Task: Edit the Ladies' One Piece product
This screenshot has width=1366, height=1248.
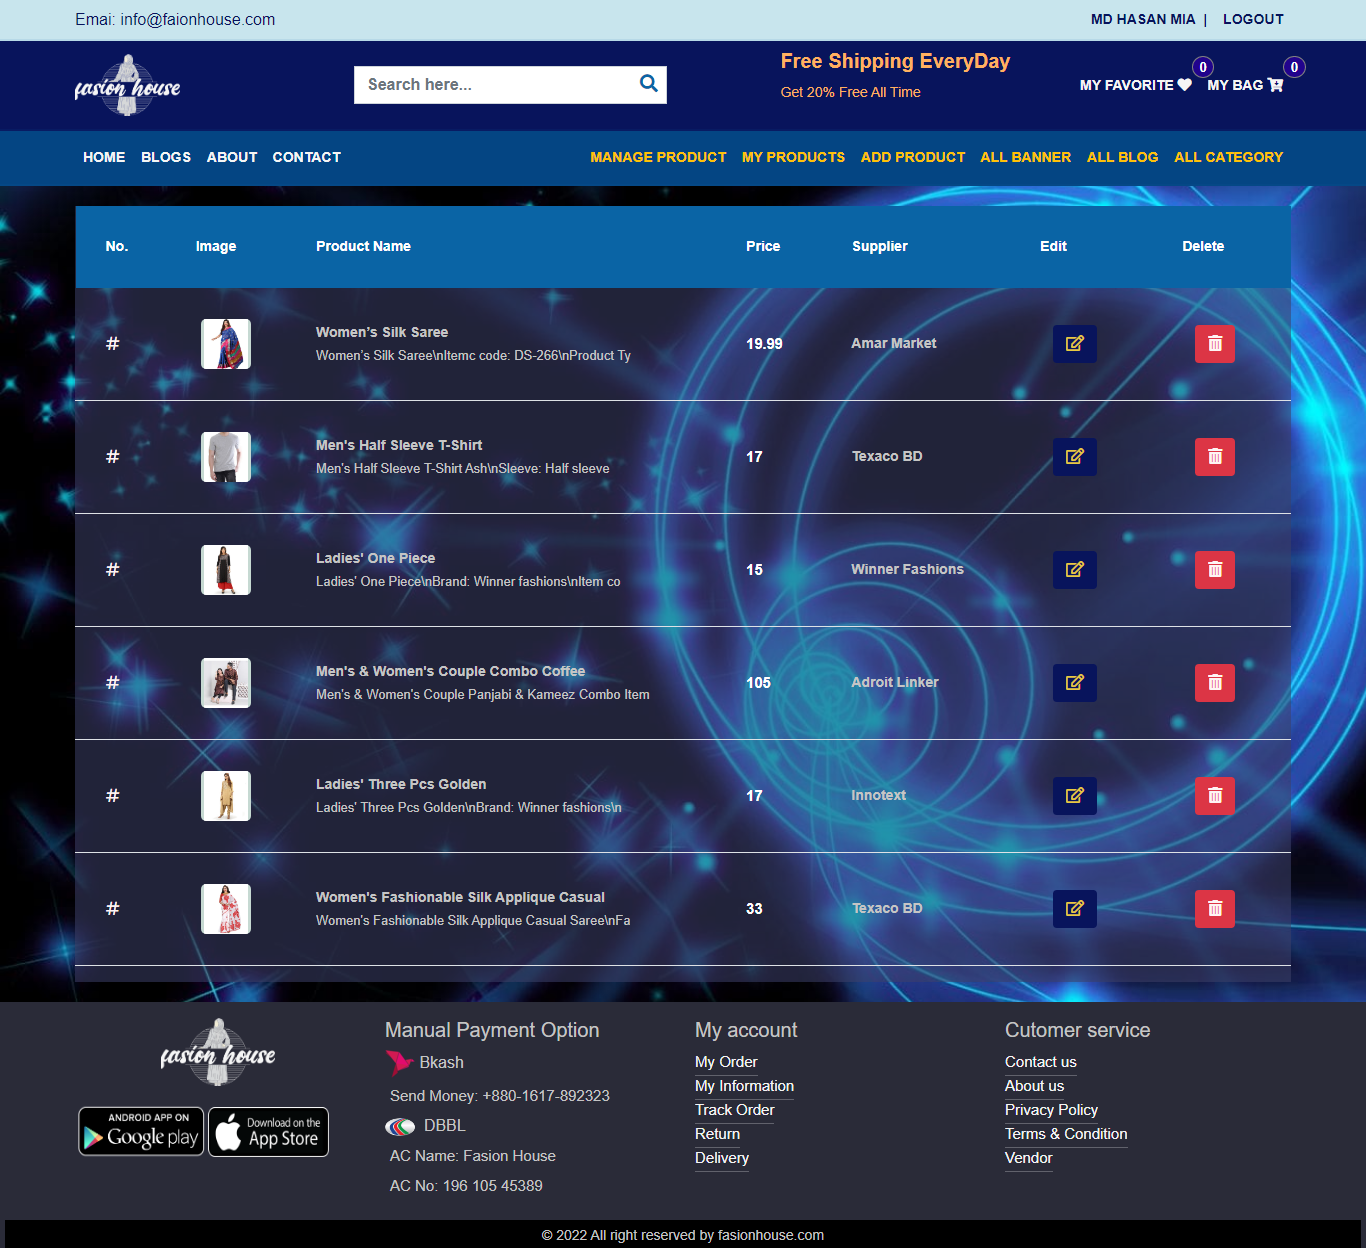Action: pyautogui.click(x=1074, y=570)
